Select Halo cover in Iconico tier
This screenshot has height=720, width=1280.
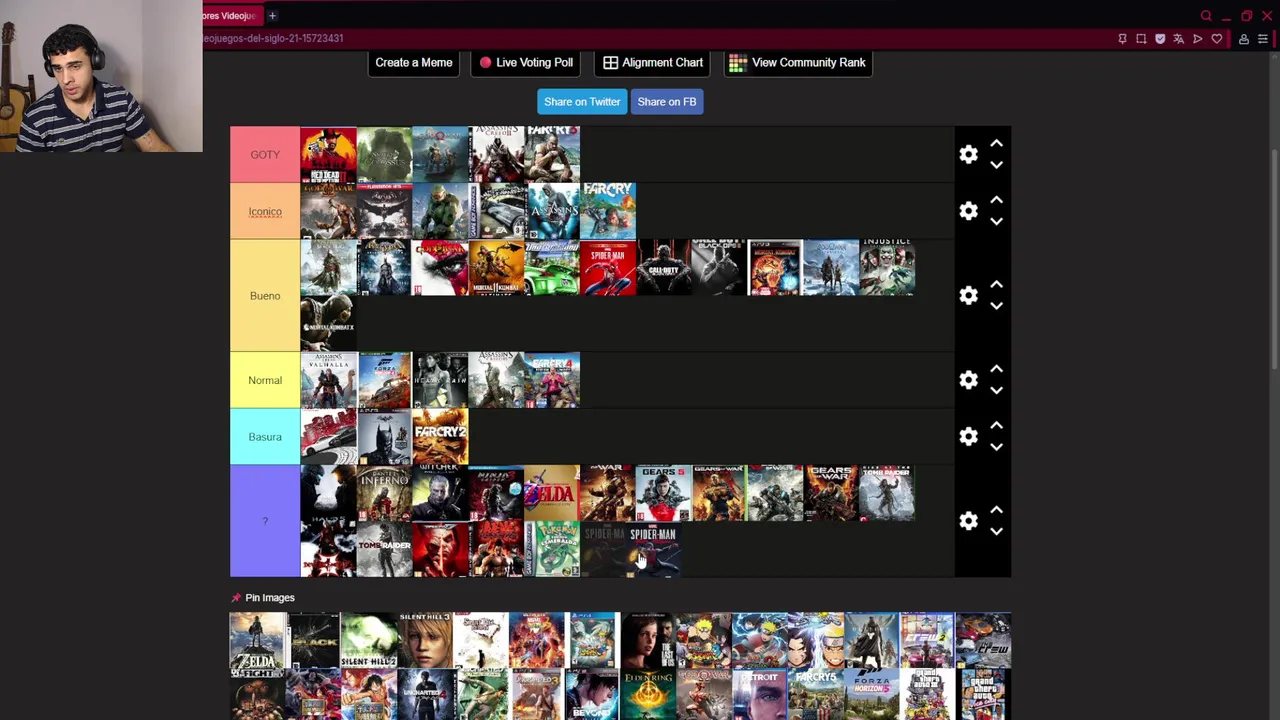[x=440, y=211]
